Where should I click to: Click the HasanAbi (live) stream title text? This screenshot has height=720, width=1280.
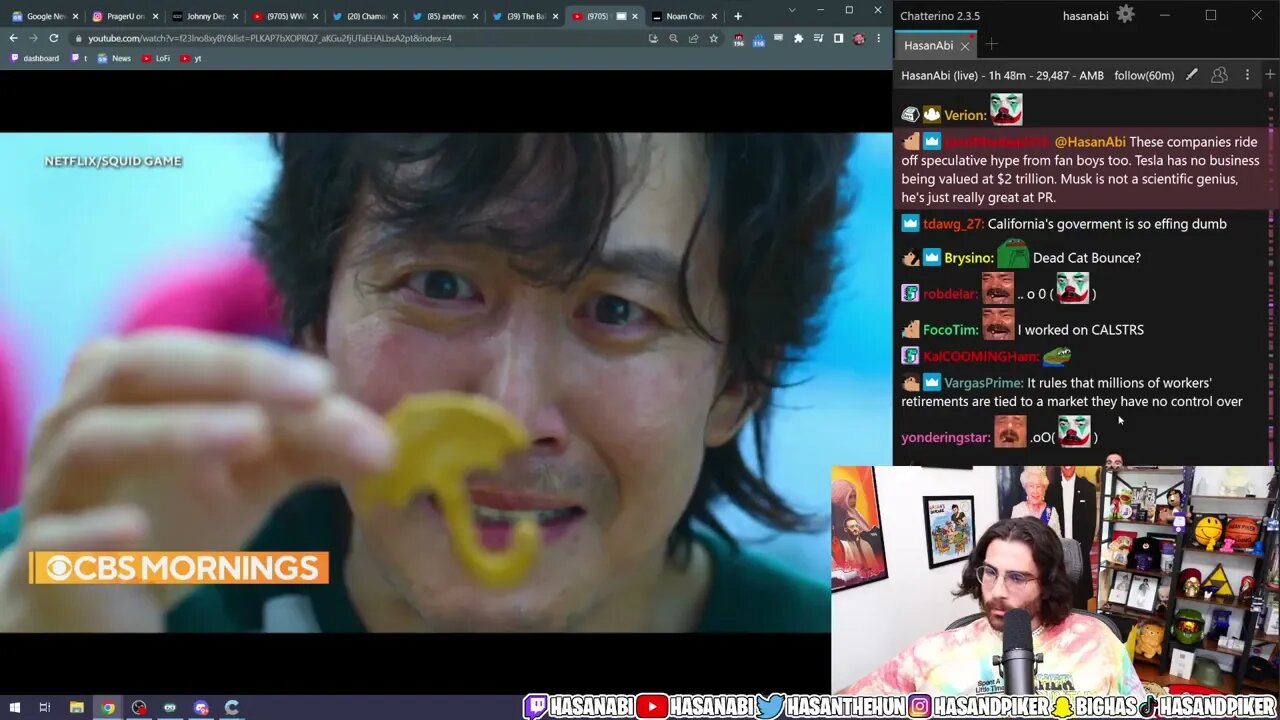point(1003,76)
